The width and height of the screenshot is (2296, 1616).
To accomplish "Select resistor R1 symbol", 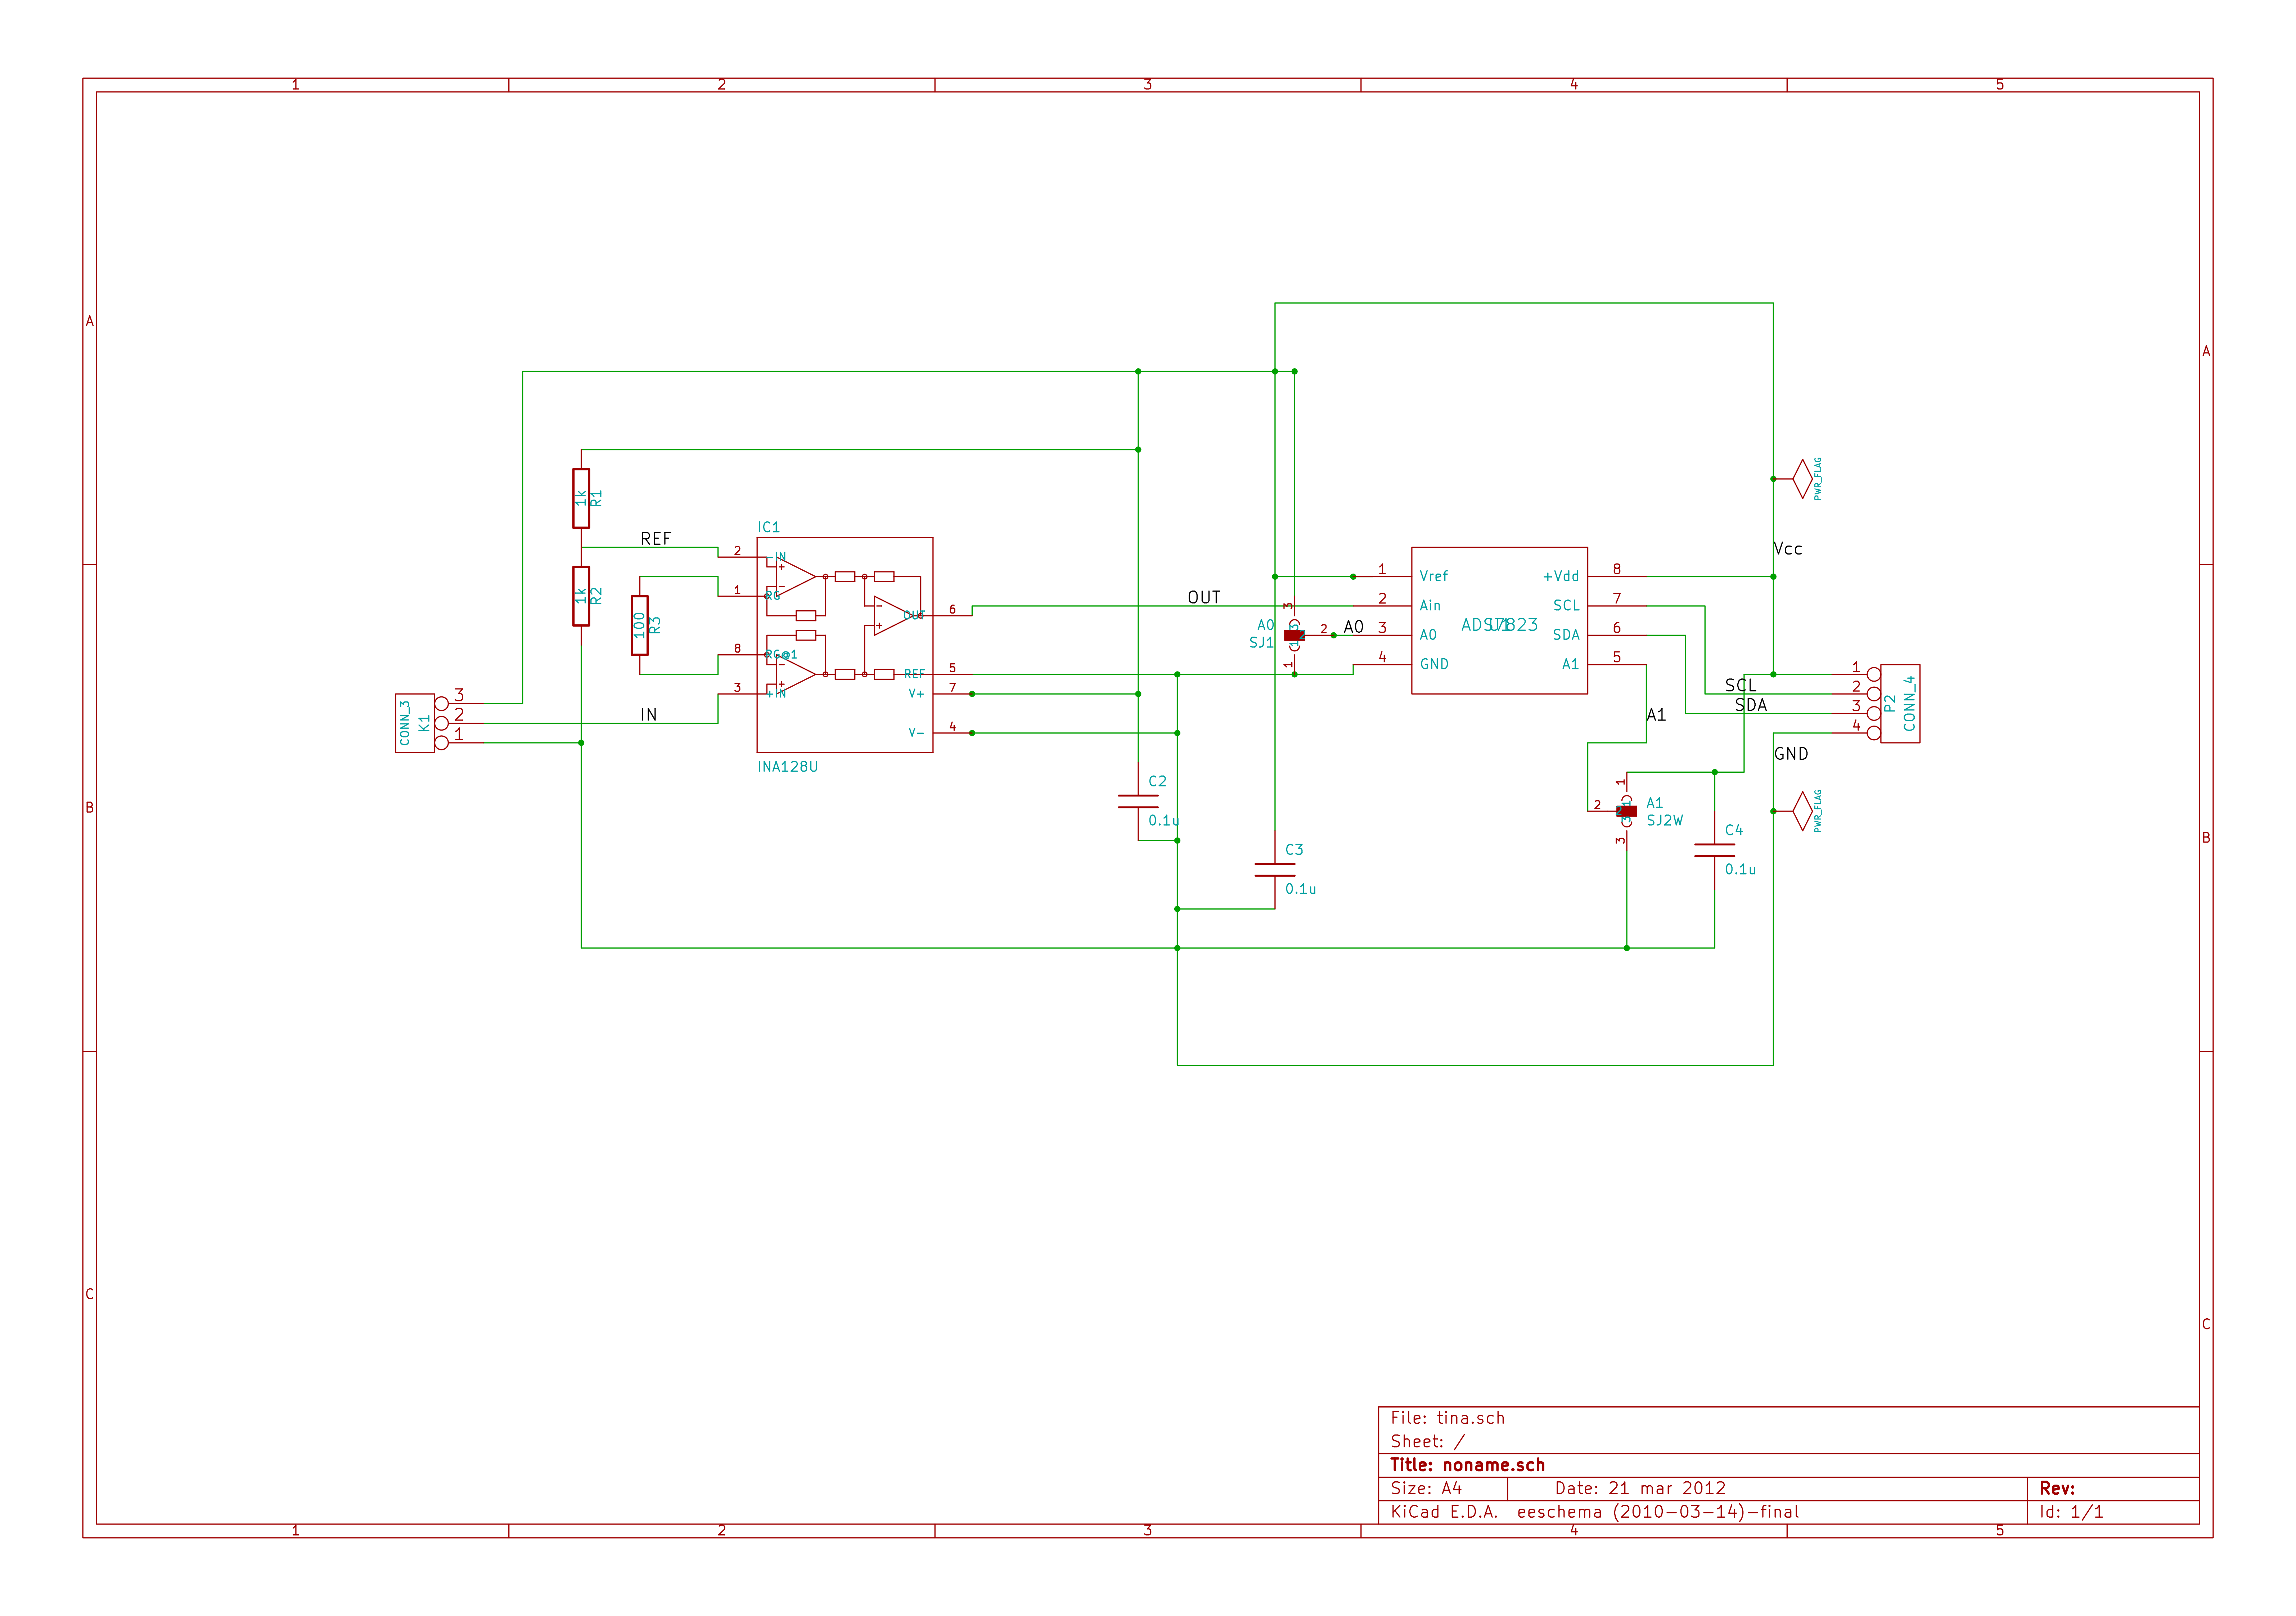I will [x=581, y=498].
